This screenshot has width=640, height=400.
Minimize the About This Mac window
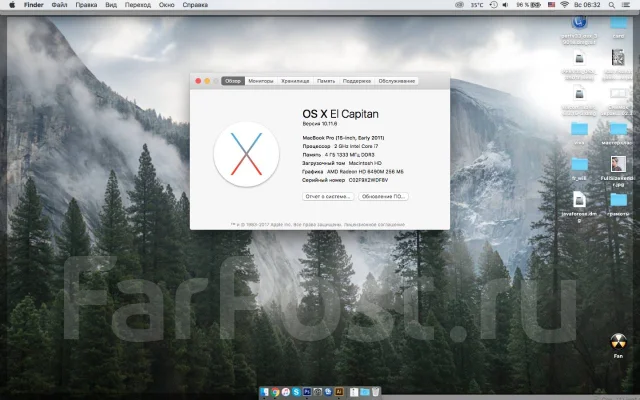click(207, 81)
